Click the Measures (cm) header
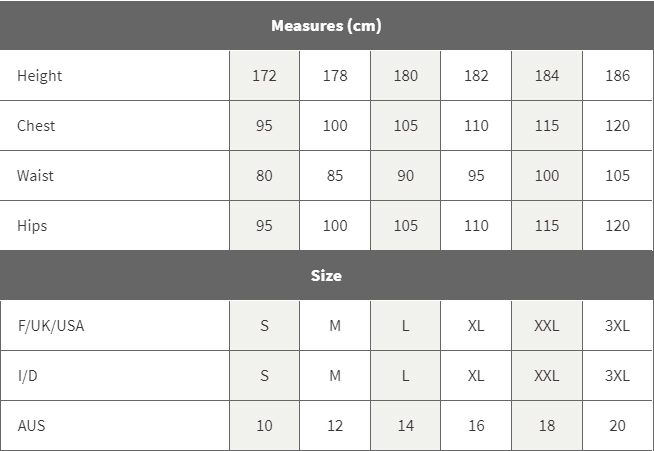Viewport: 654px width, 451px height. click(326, 26)
